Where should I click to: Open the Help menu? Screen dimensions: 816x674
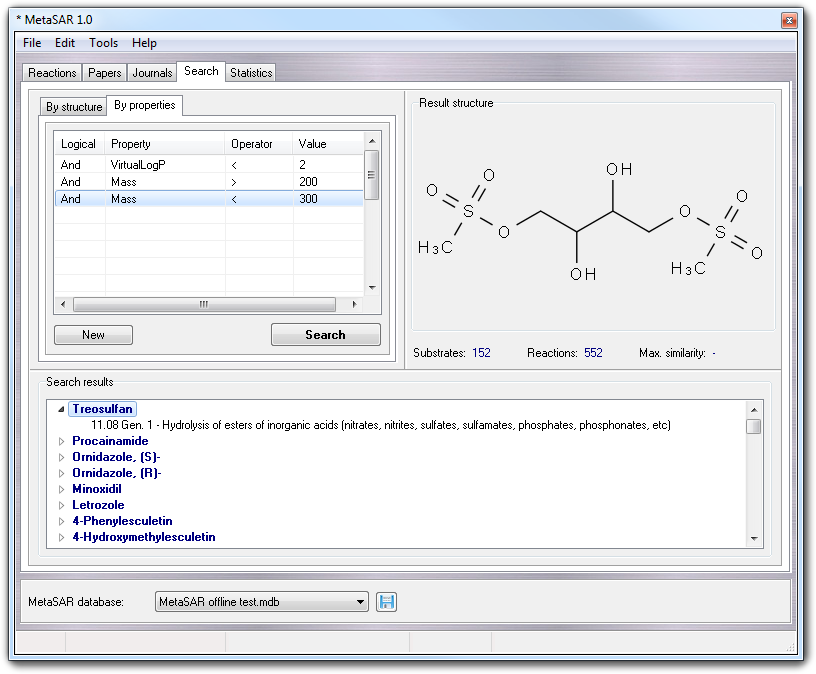(144, 43)
